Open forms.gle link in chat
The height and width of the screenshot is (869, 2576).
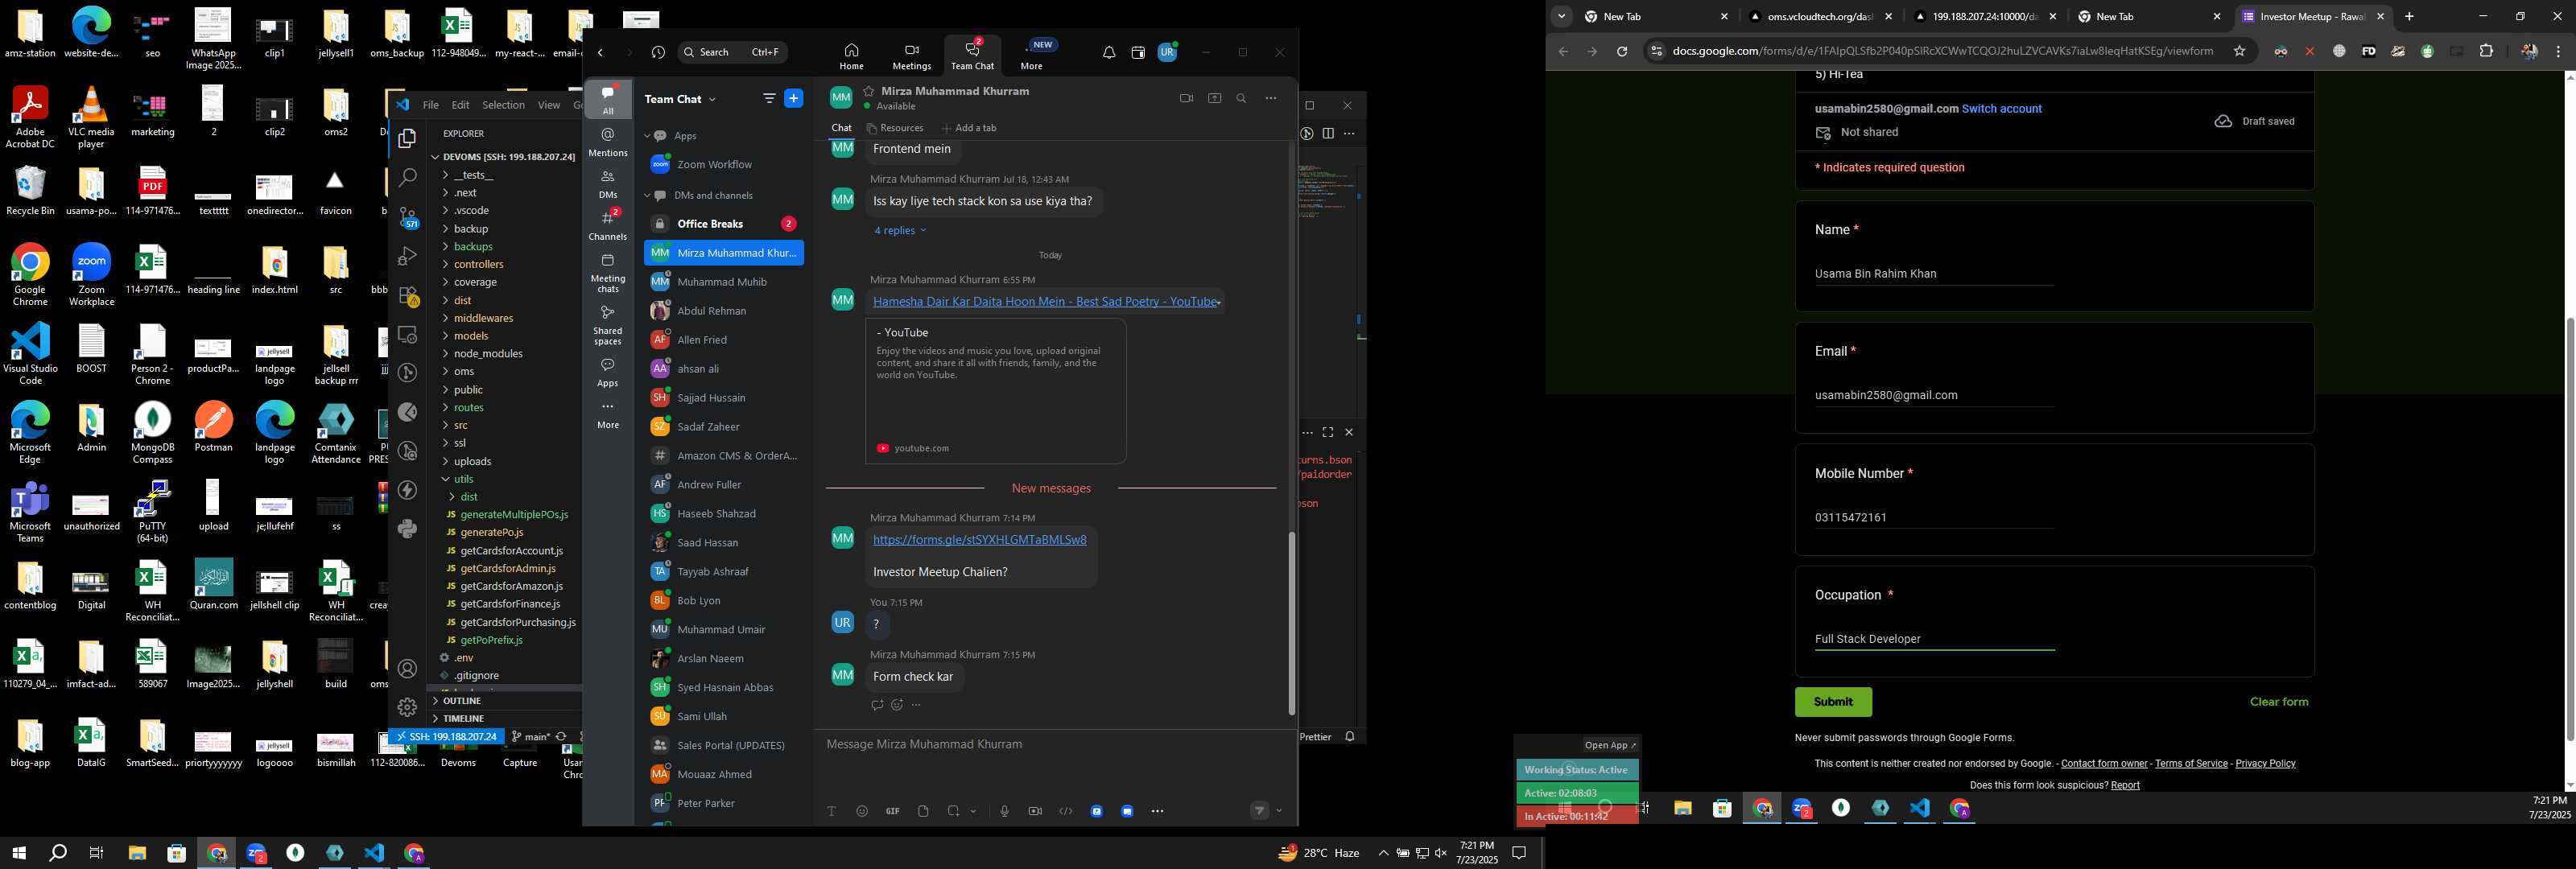[979, 540]
